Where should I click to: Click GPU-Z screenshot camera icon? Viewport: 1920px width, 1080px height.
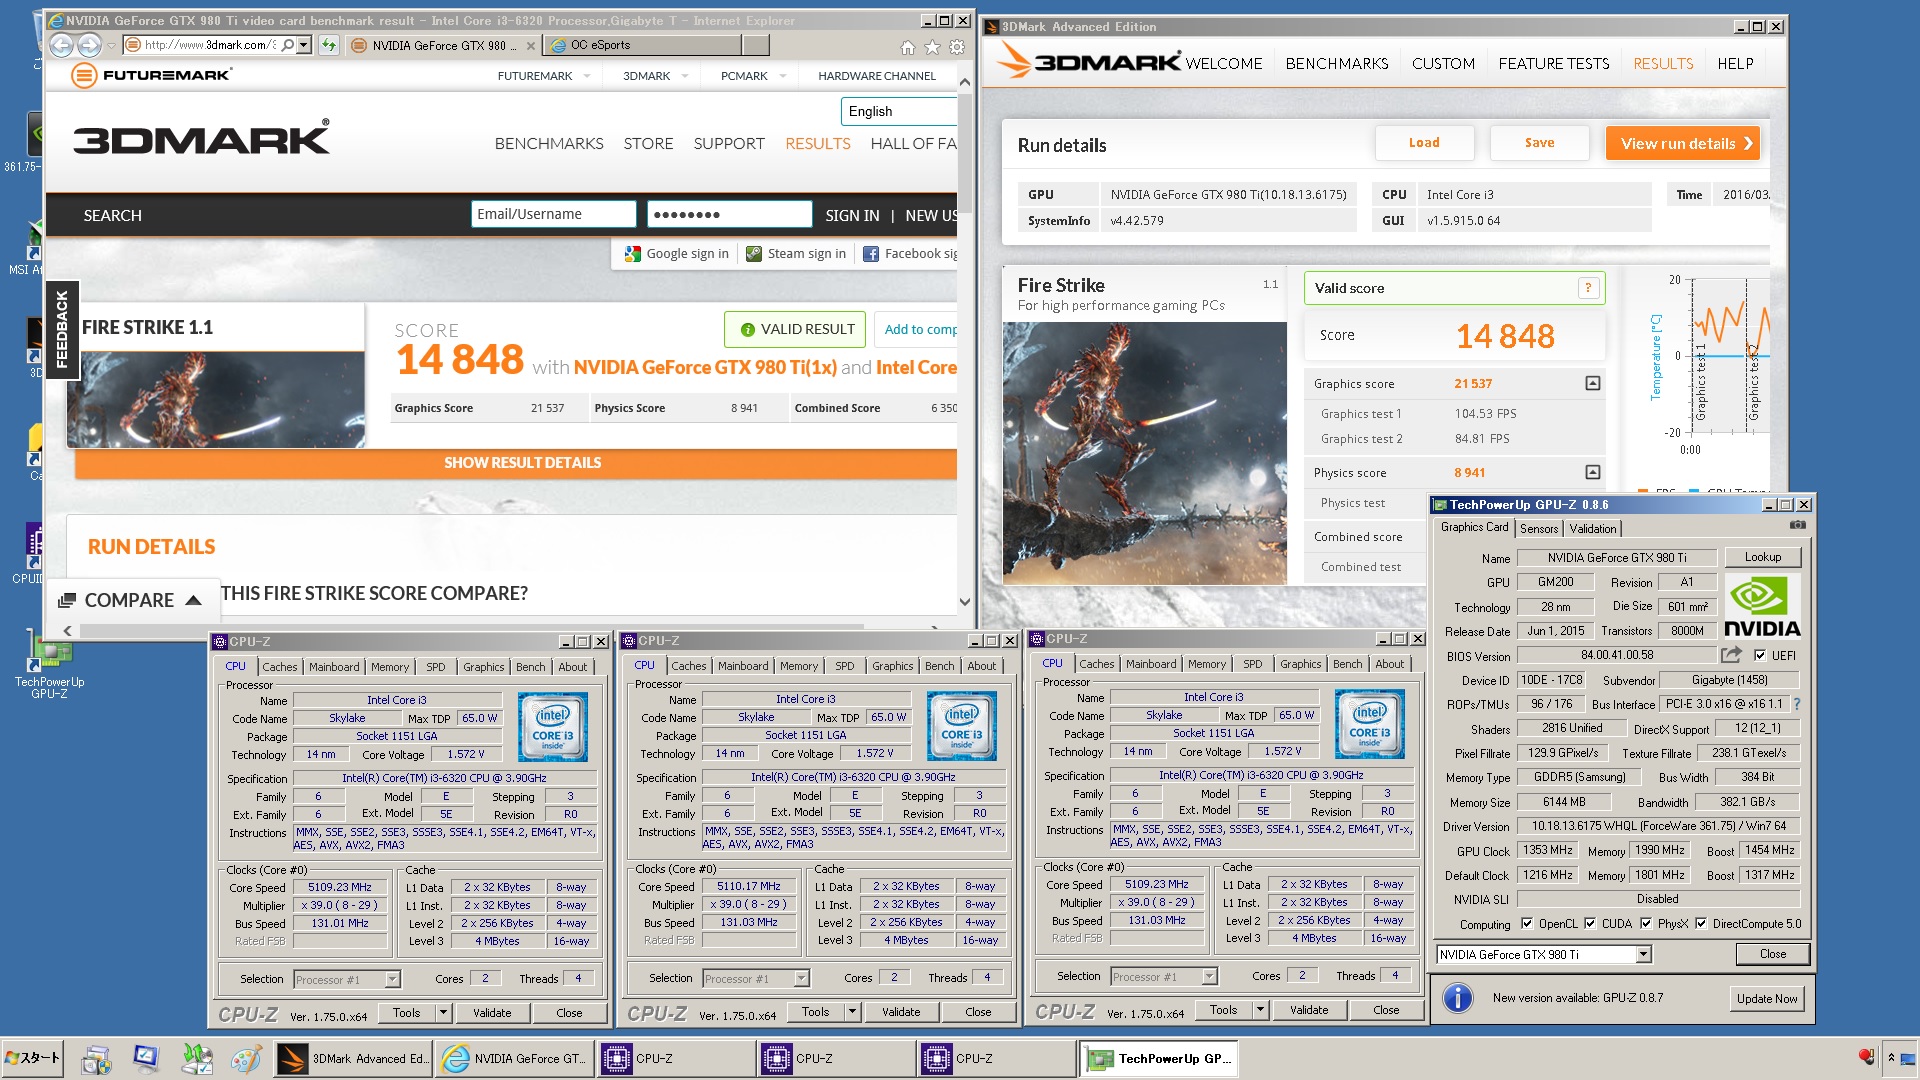[1797, 525]
